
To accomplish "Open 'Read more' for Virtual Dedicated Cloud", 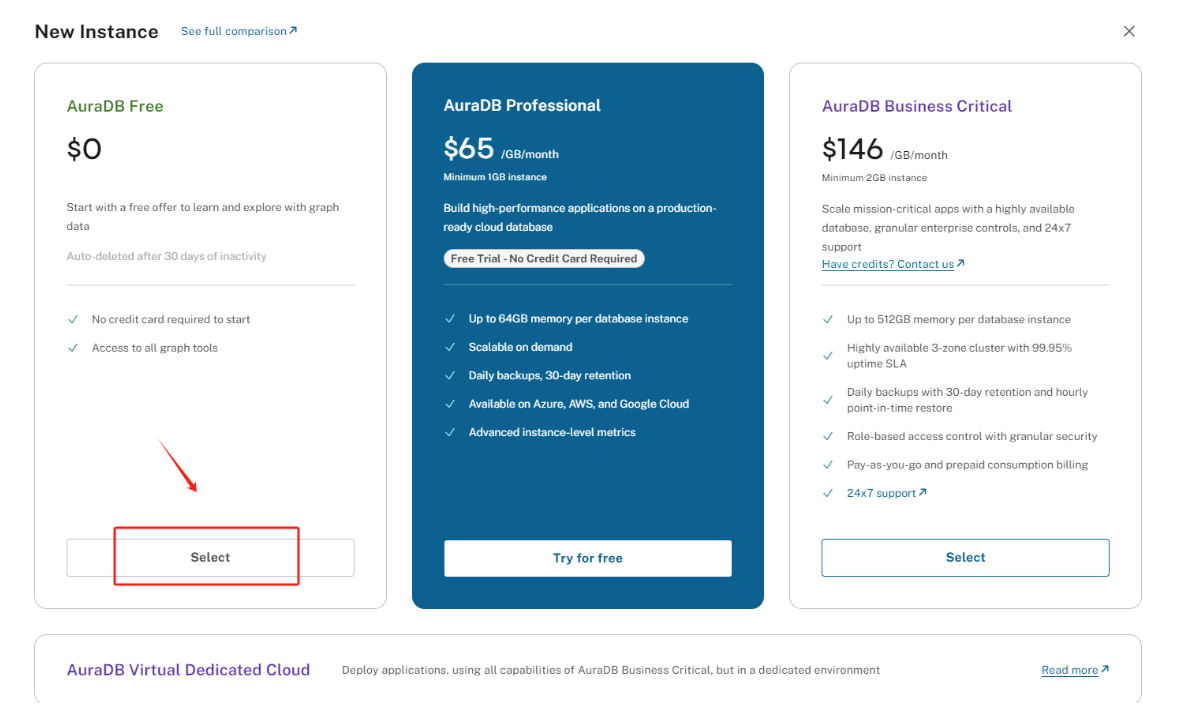I will pyautogui.click(x=1069, y=670).
